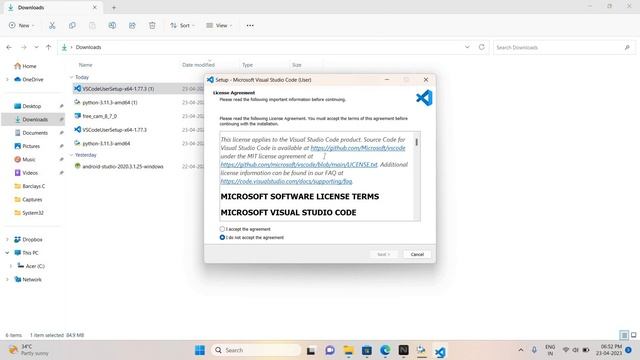
Task: Click the Refresh icon beside address bar
Action: [482, 47]
